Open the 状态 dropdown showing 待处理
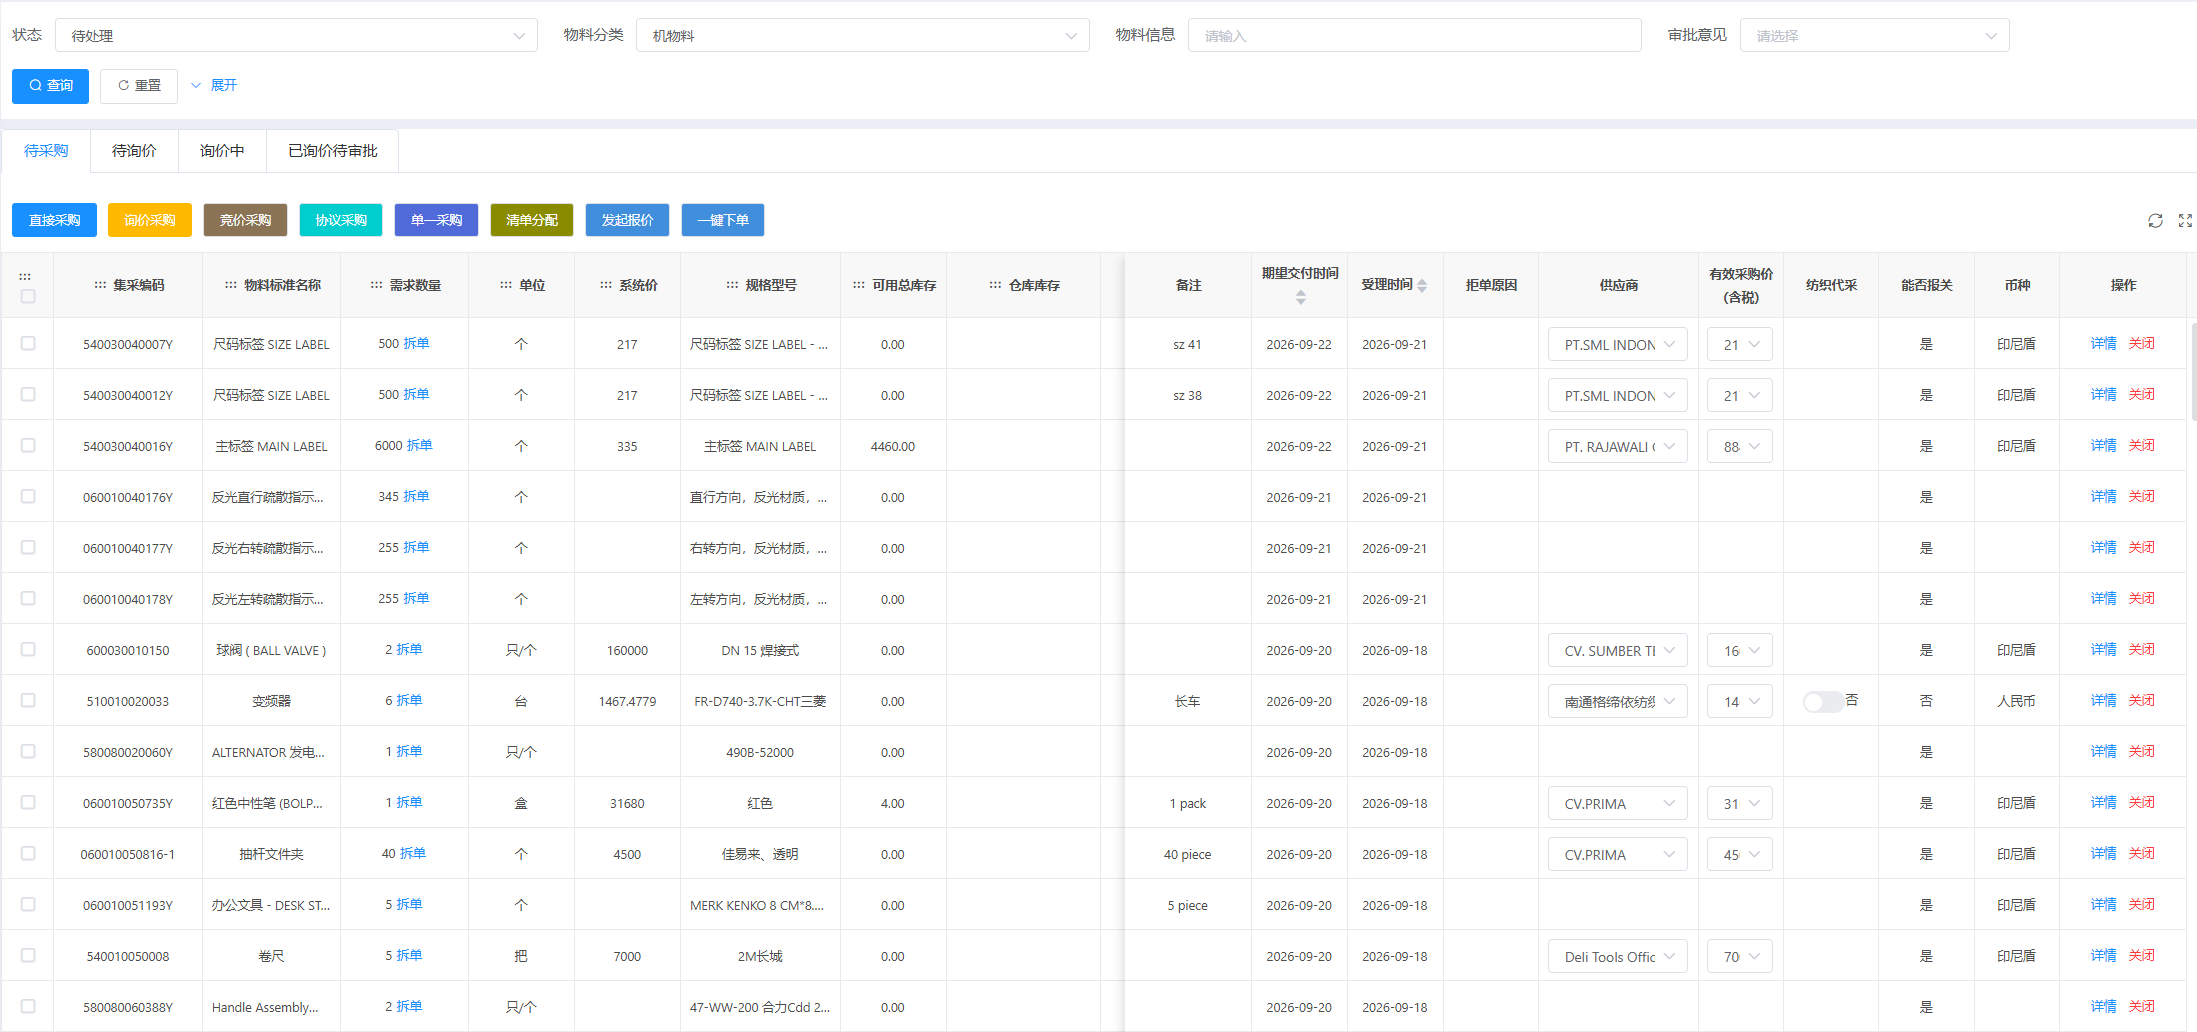The image size is (2197, 1032). [297, 36]
